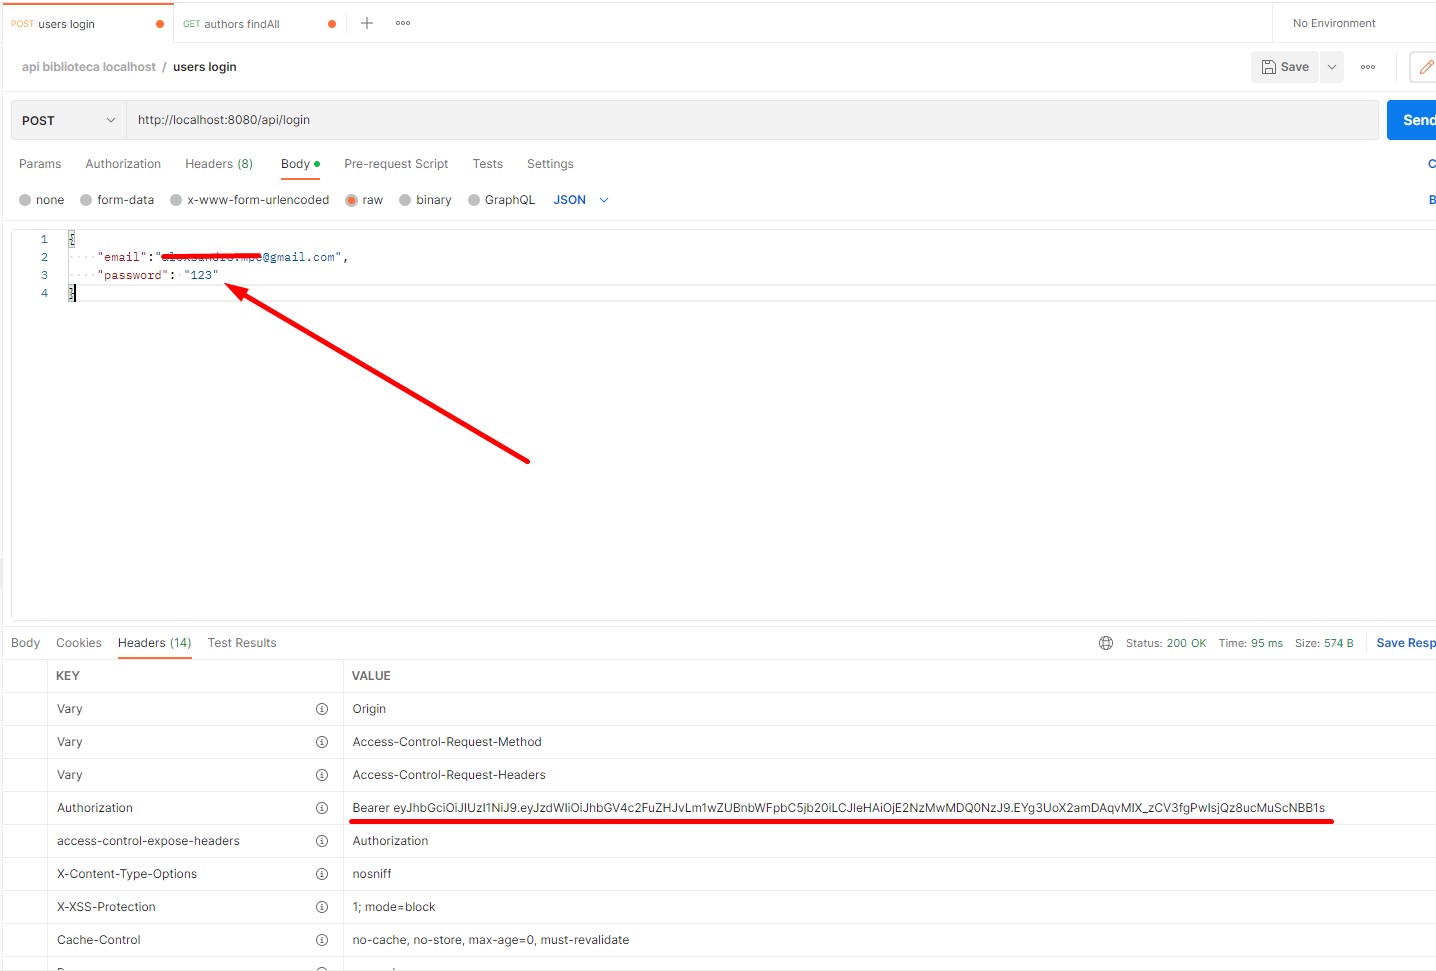Click the request URL field

tap(752, 120)
